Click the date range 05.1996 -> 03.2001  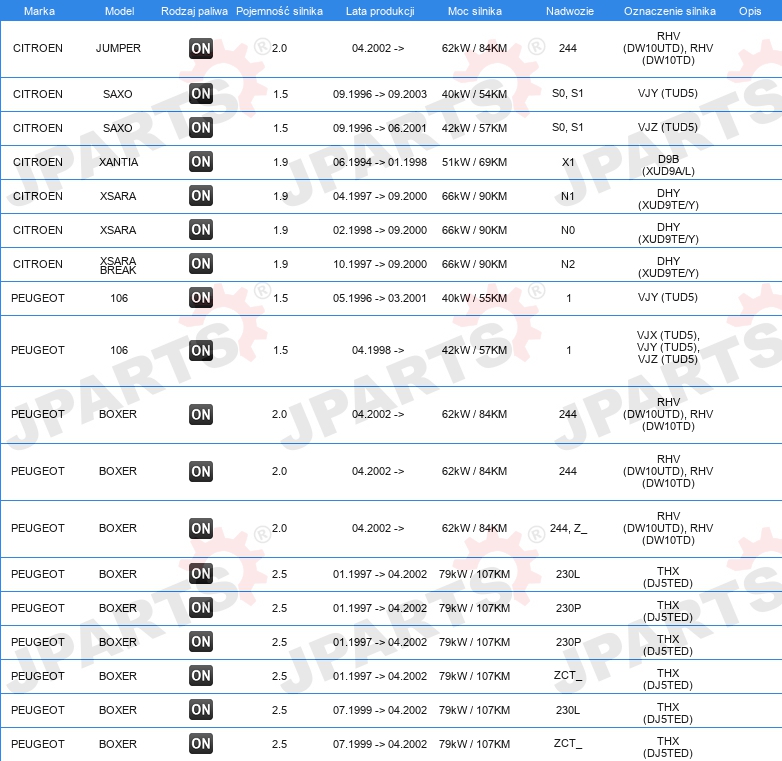[x=380, y=298]
